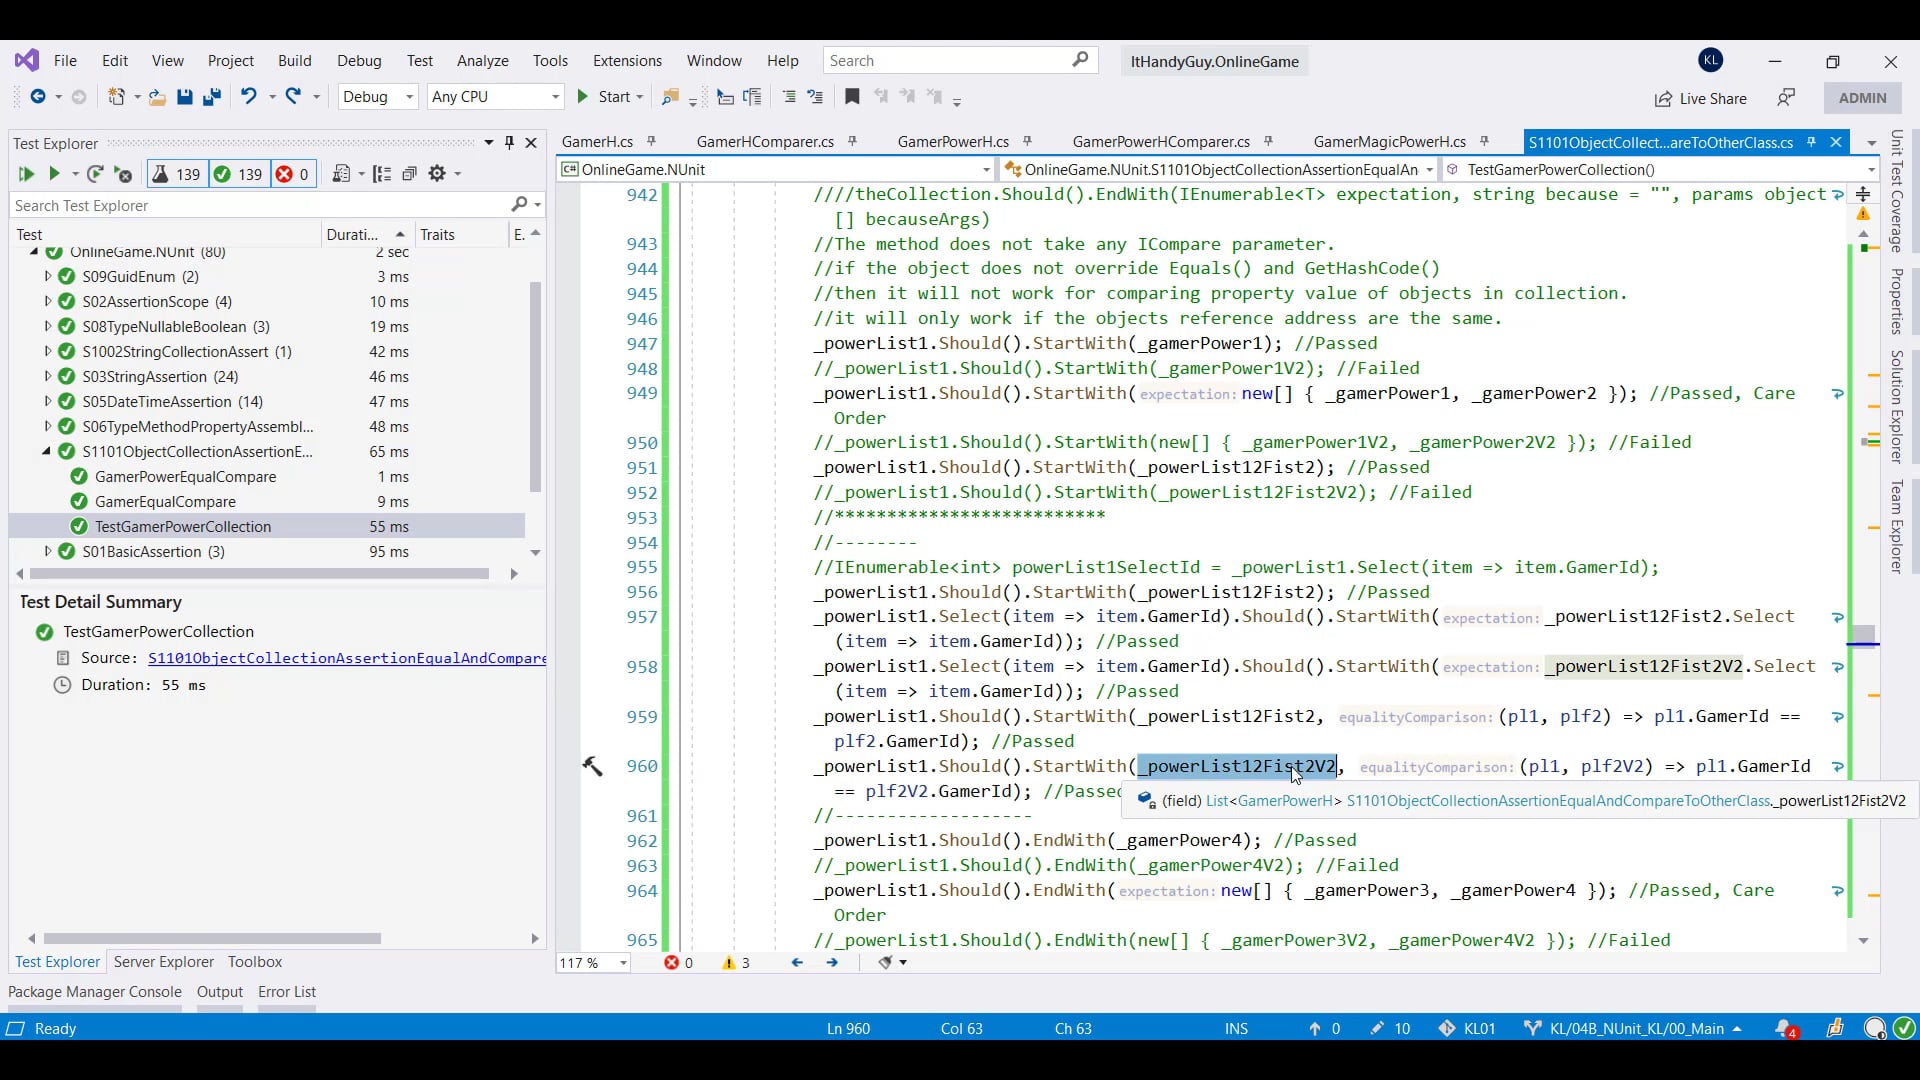1920x1080 pixels.
Task: Toggle the passed tests filter
Action: [238, 174]
